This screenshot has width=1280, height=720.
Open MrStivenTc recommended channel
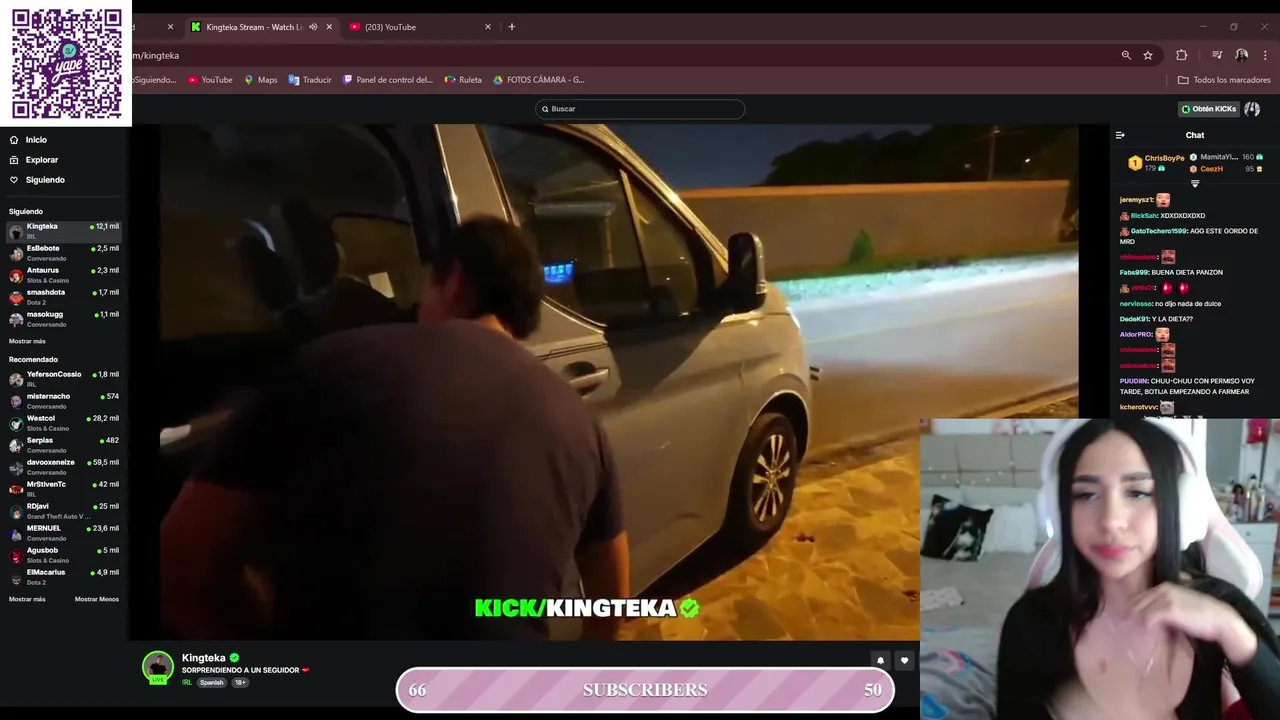pos(64,489)
